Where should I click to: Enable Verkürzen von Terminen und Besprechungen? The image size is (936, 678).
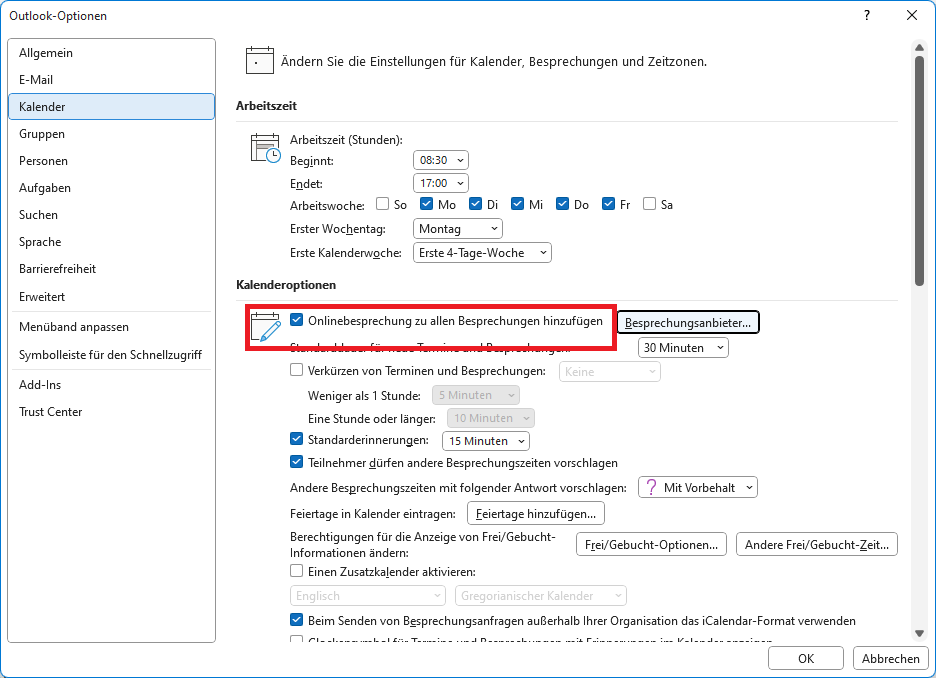[x=297, y=371]
